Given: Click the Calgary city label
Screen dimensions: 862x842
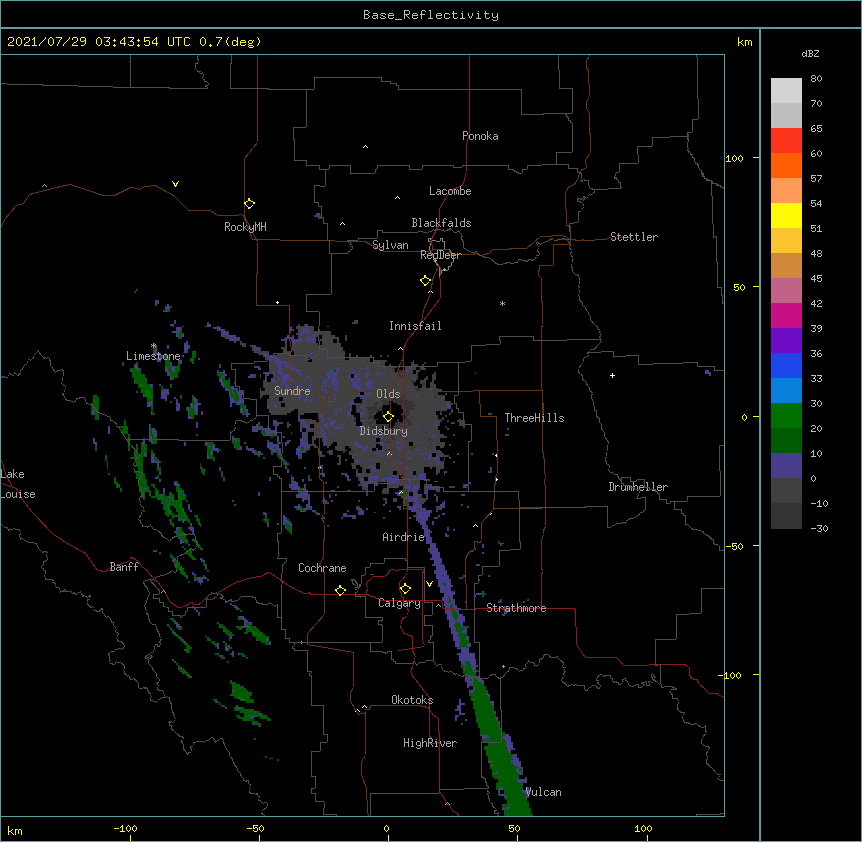Looking at the screenshot, I should coord(399,603).
